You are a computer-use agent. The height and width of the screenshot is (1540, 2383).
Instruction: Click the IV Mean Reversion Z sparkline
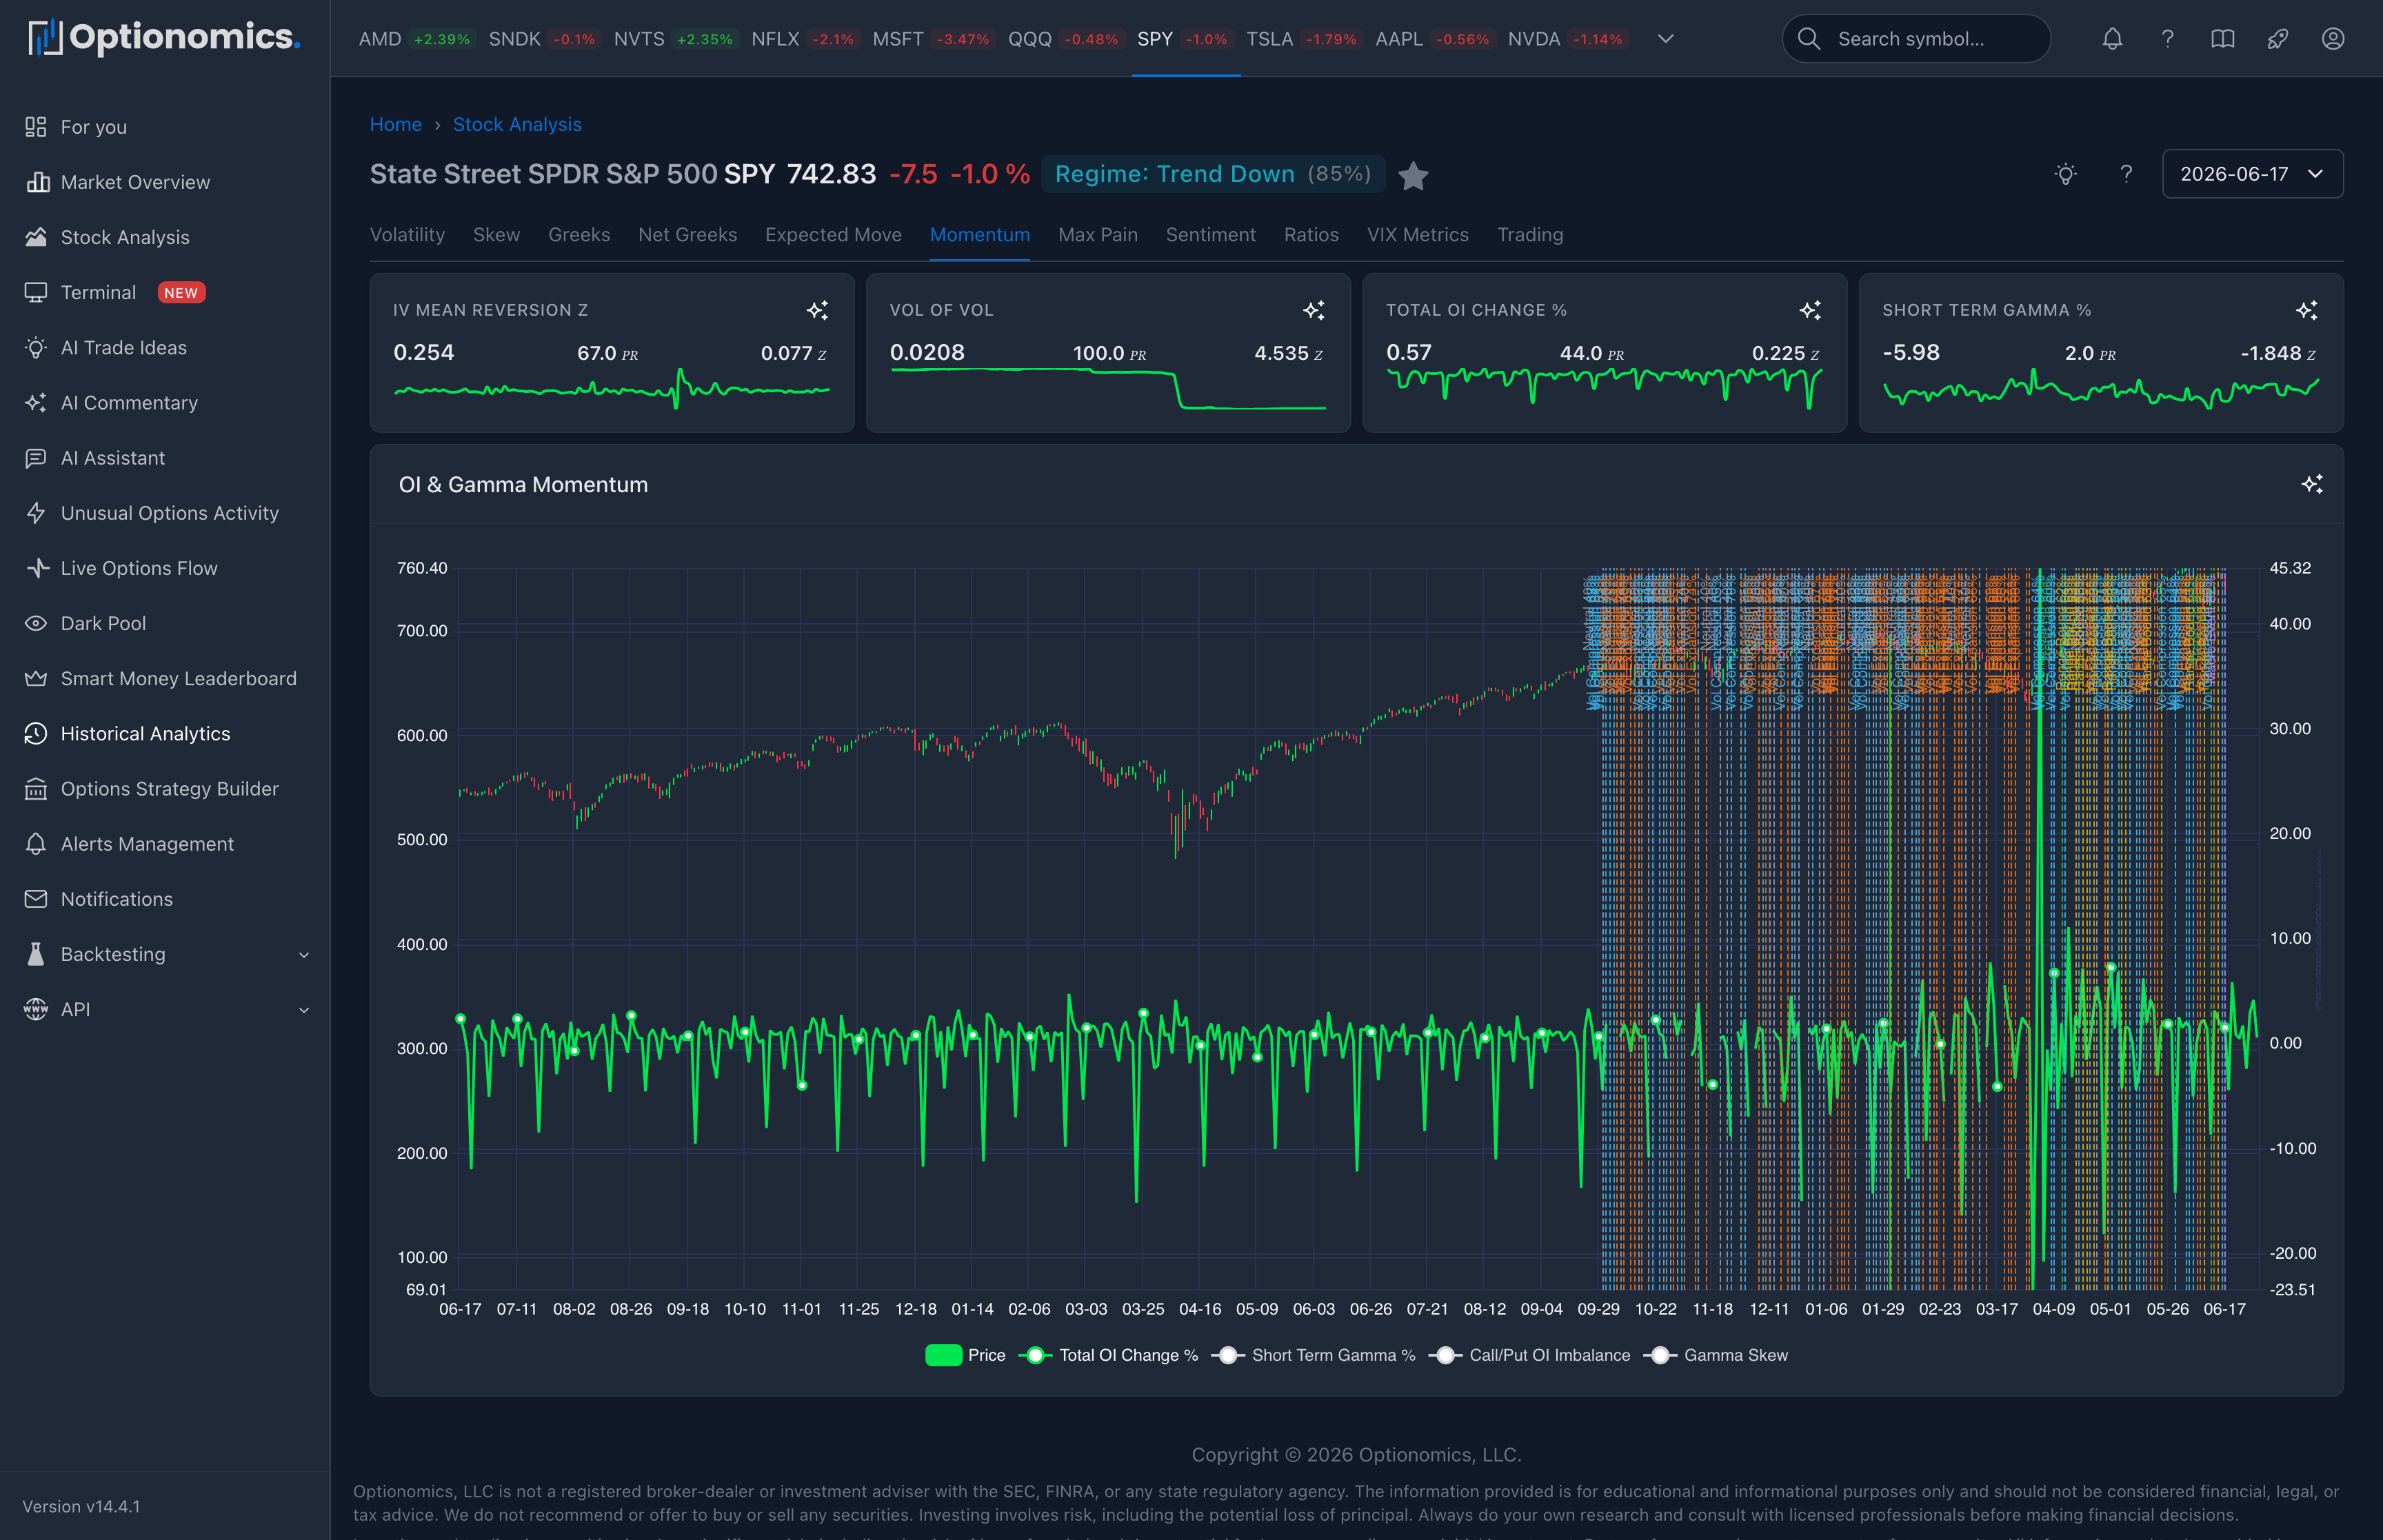(x=611, y=390)
